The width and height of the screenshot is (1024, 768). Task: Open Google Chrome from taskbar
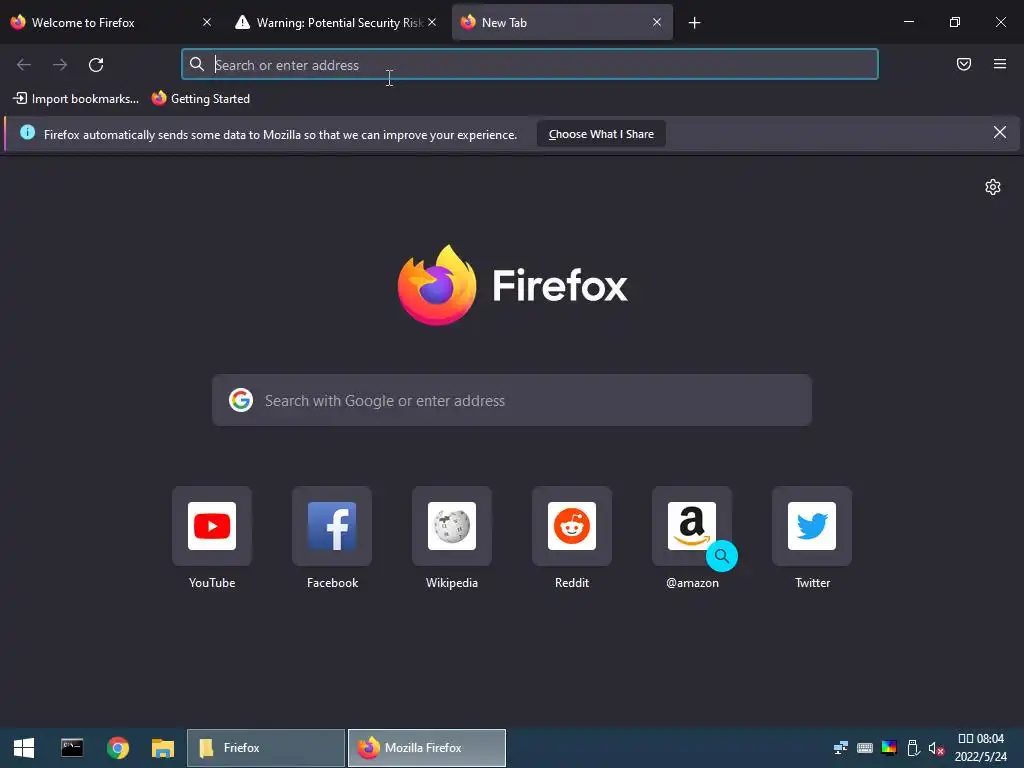(x=118, y=748)
